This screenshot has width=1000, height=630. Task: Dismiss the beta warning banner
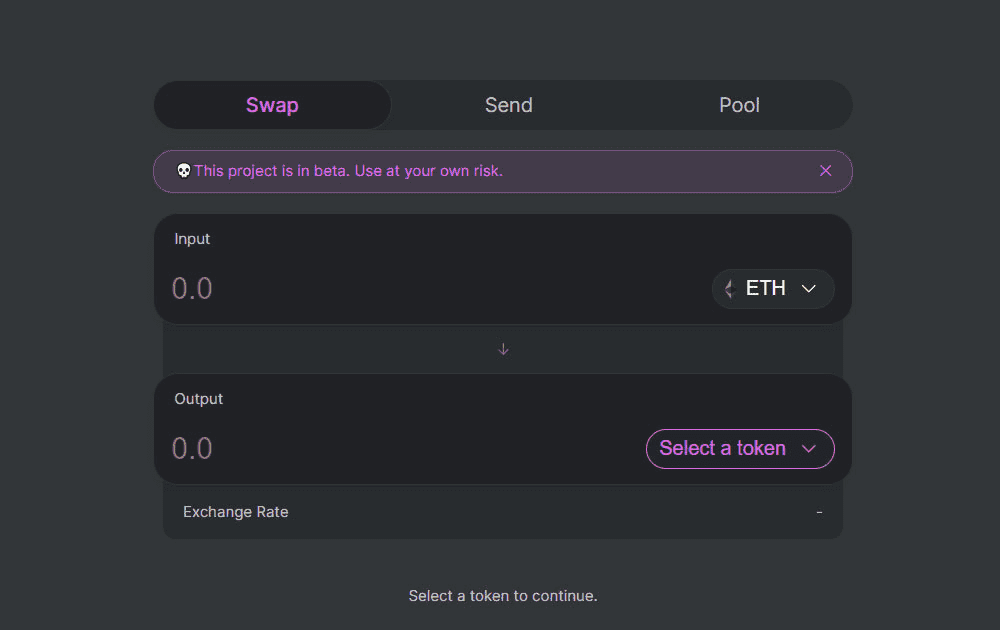coord(825,170)
